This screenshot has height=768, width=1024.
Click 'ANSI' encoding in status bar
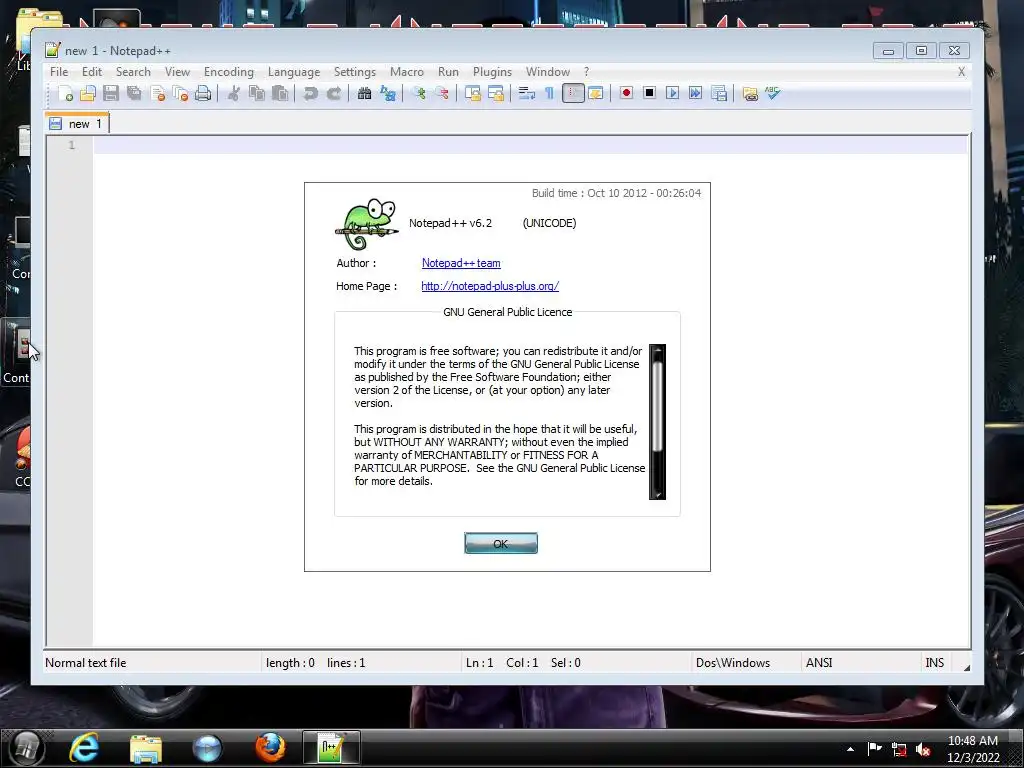(x=819, y=663)
